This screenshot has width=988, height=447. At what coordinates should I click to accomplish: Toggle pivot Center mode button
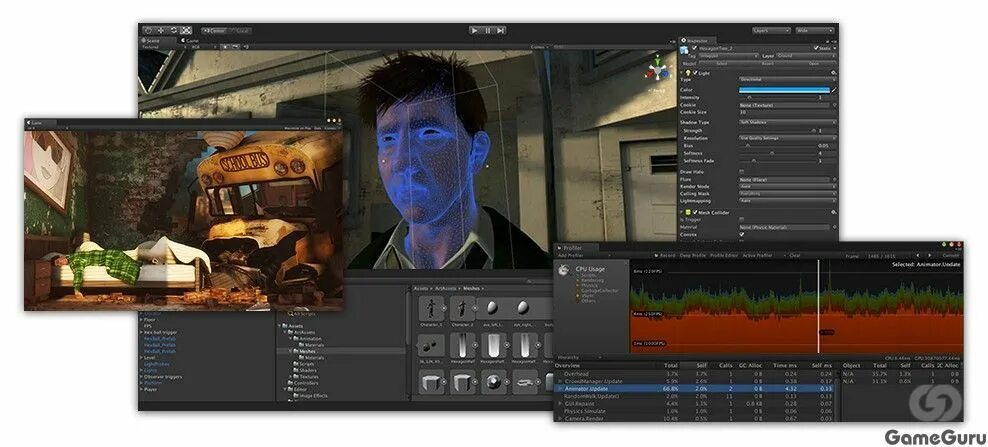click(215, 30)
